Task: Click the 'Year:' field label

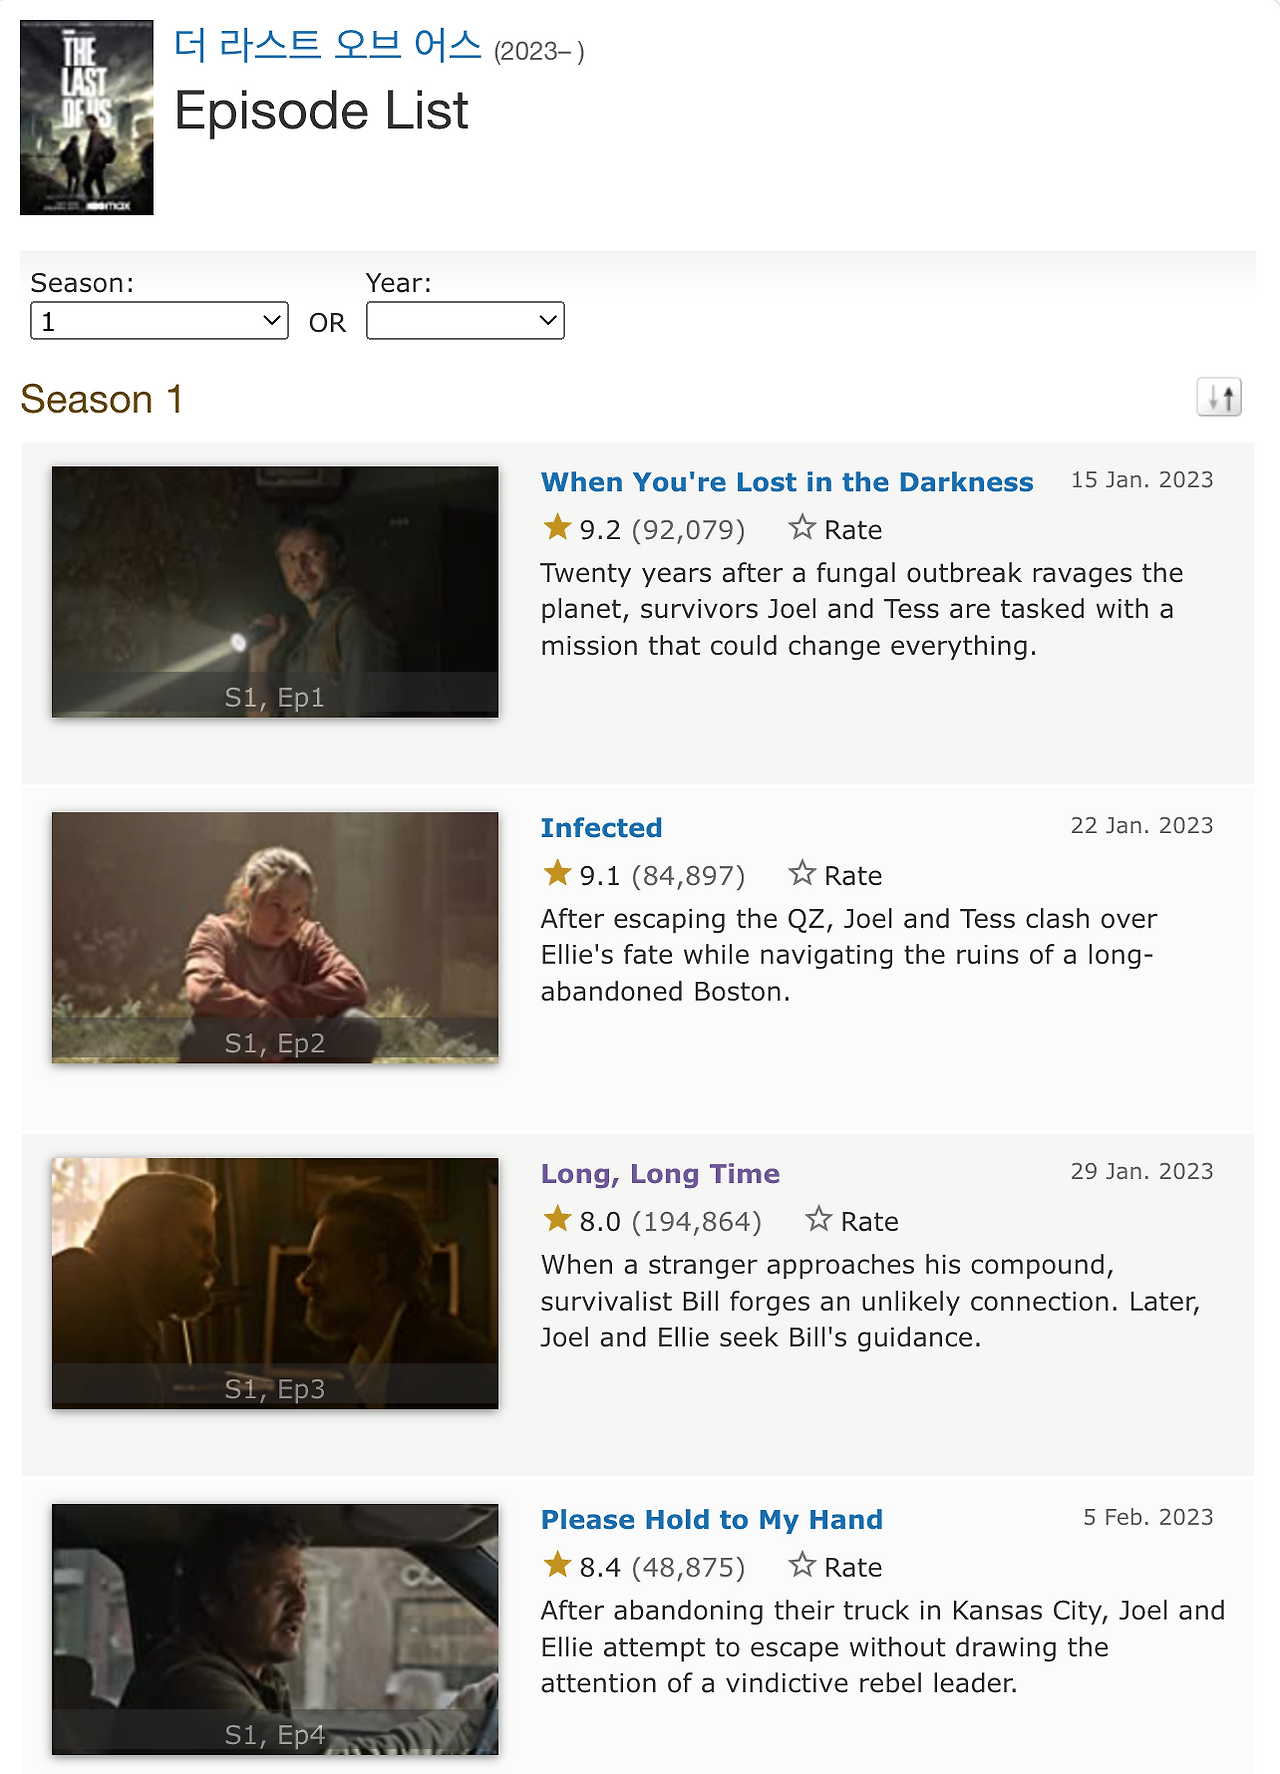Action: (x=399, y=283)
